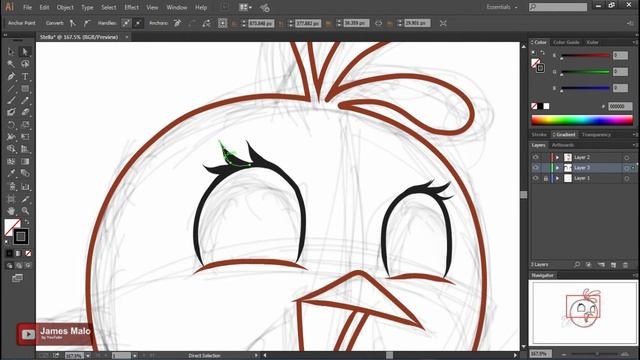Open the Effect menu
The height and width of the screenshot is (360, 640).
coord(131,7)
